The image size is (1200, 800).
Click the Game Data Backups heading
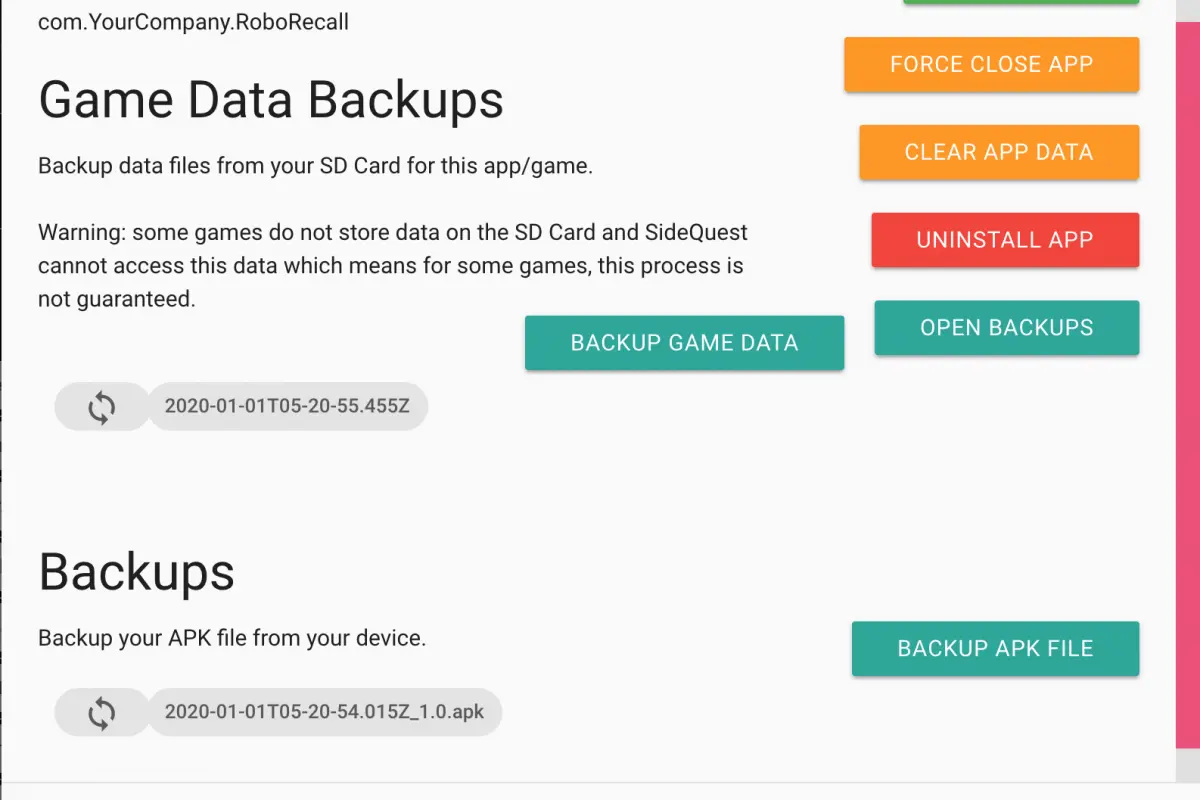(x=271, y=100)
